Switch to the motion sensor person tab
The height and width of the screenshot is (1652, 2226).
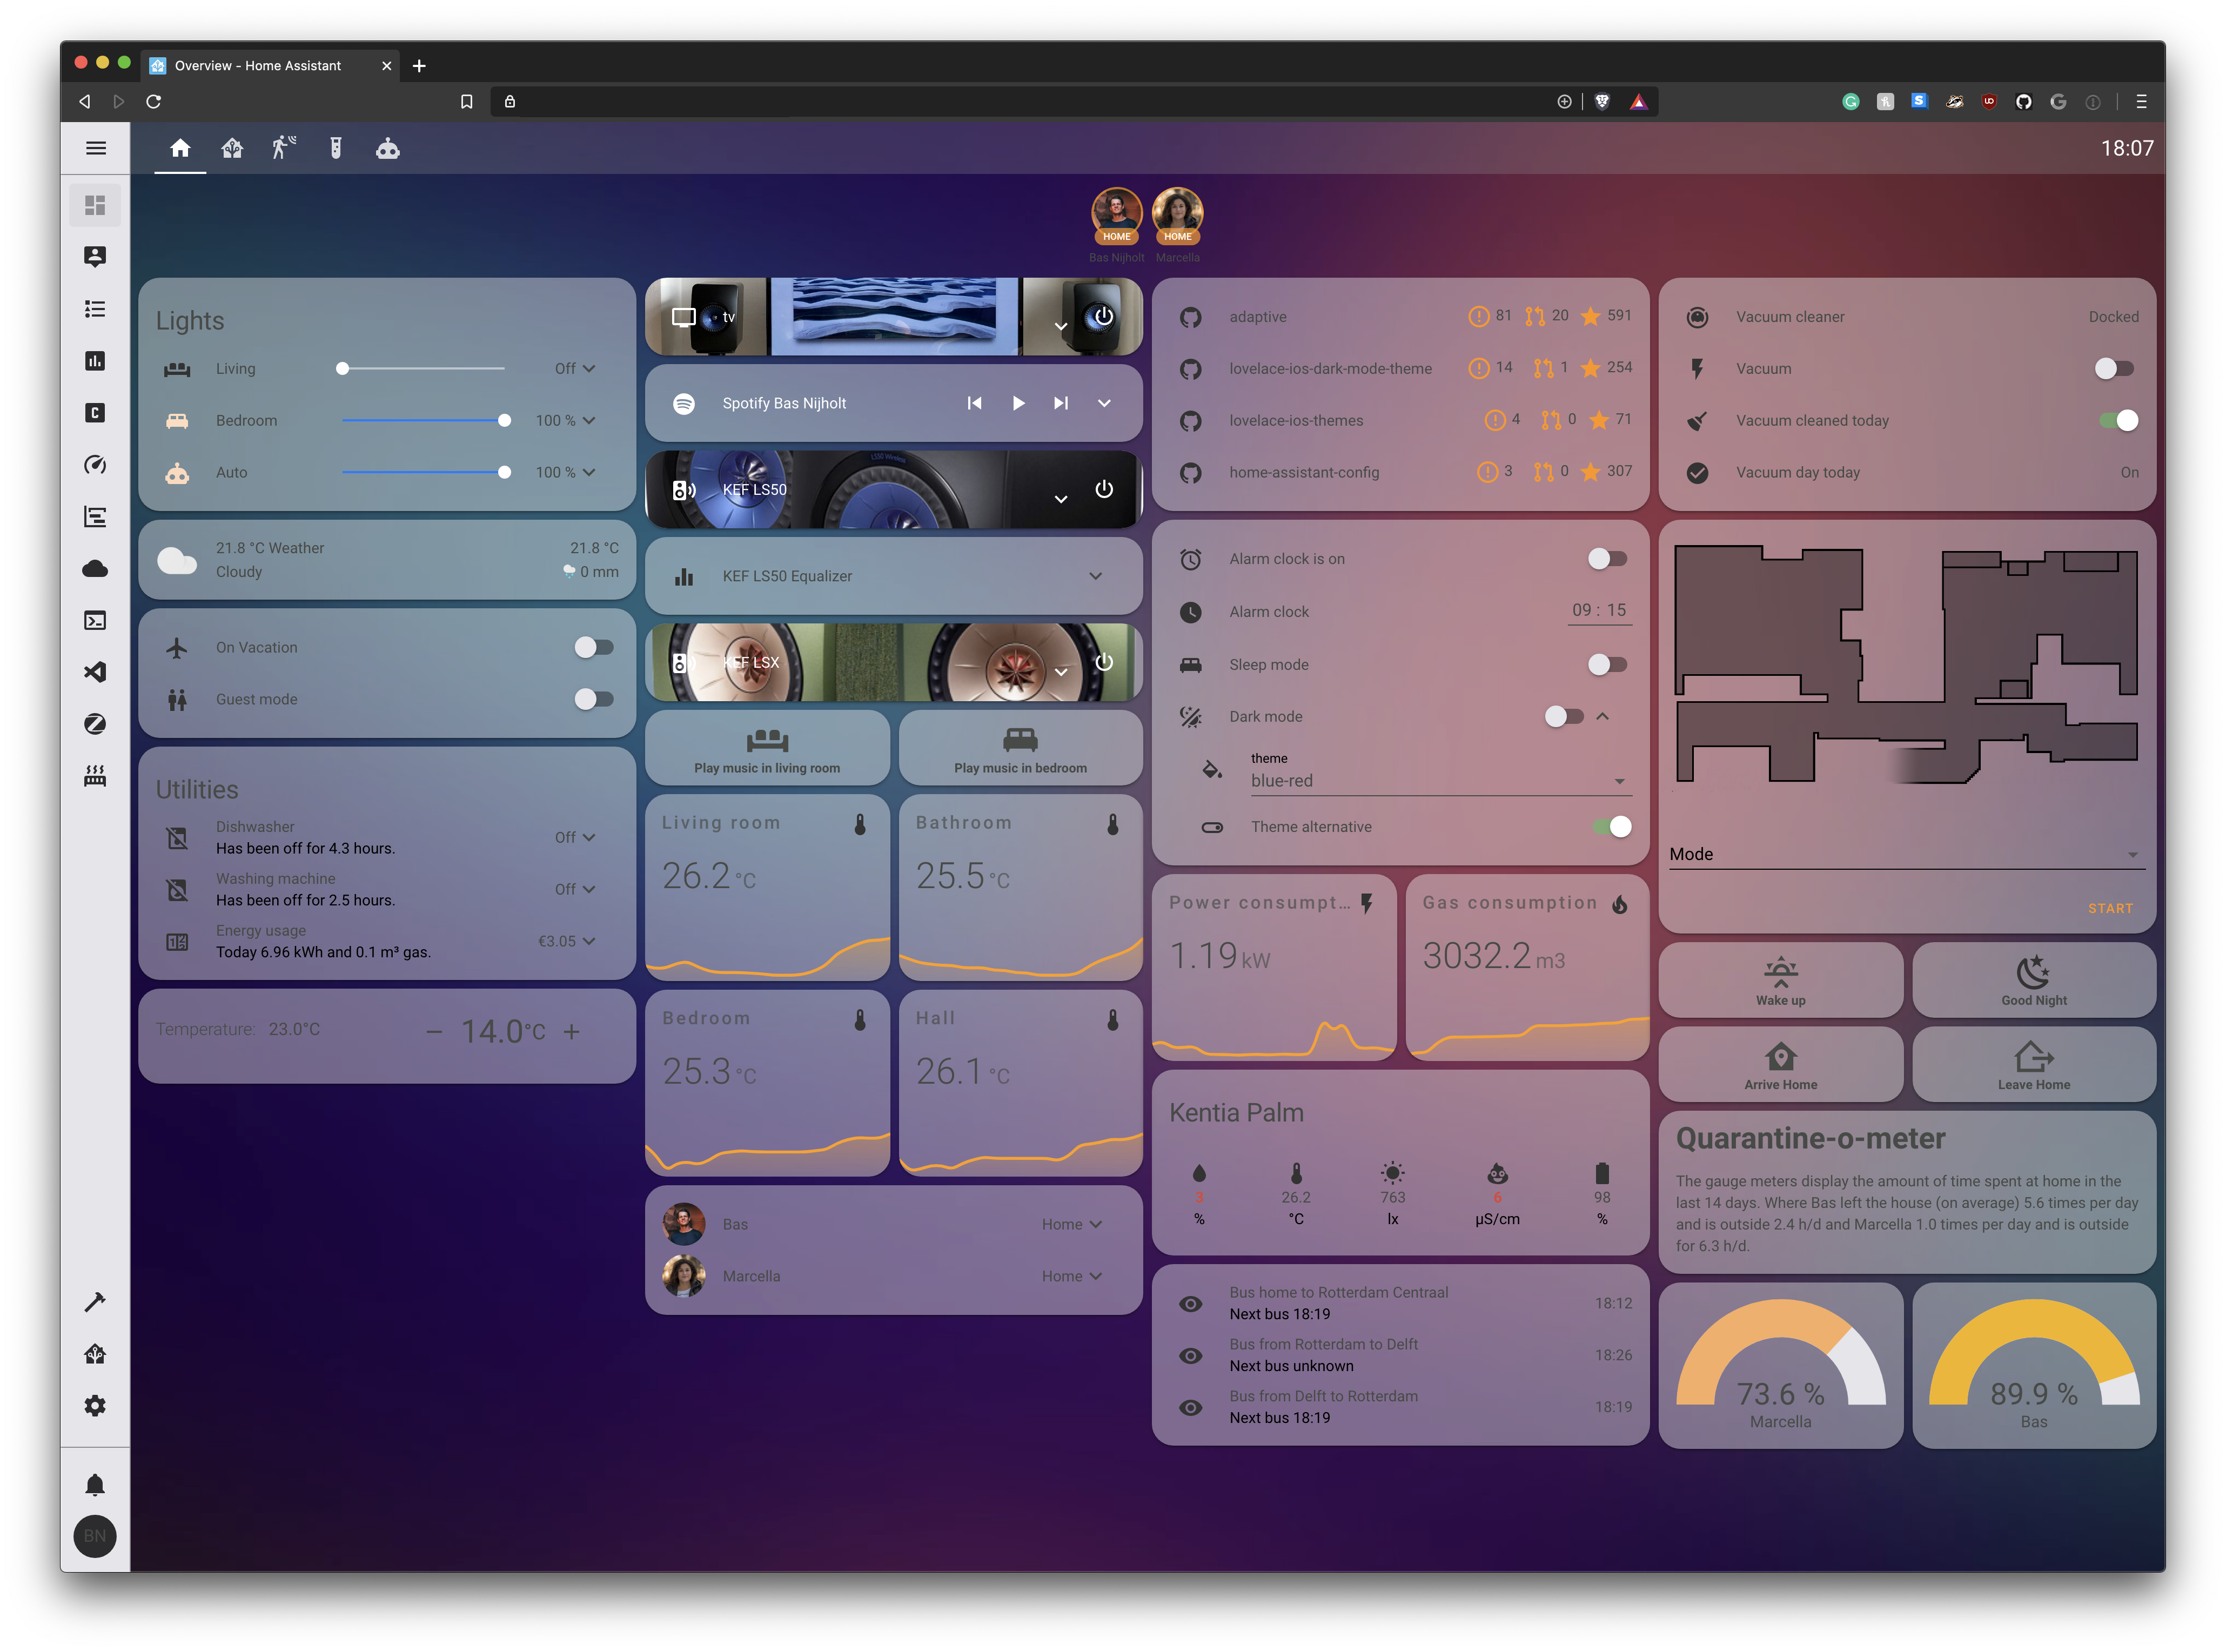click(284, 149)
